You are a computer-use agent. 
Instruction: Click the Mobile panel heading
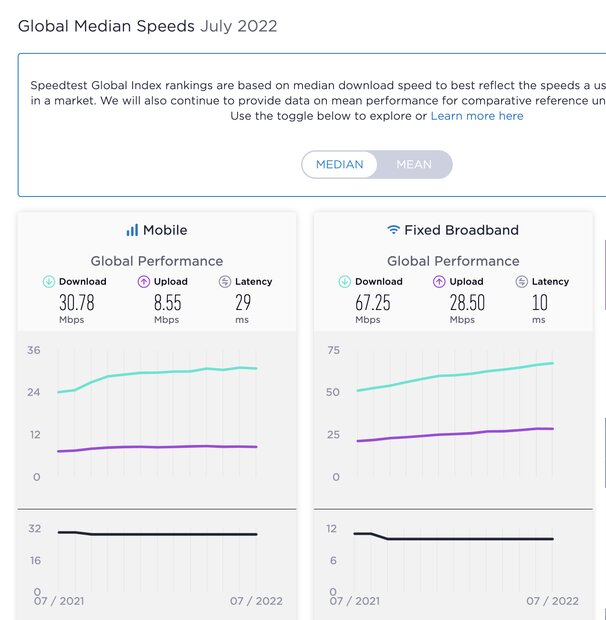coord(165,230)
